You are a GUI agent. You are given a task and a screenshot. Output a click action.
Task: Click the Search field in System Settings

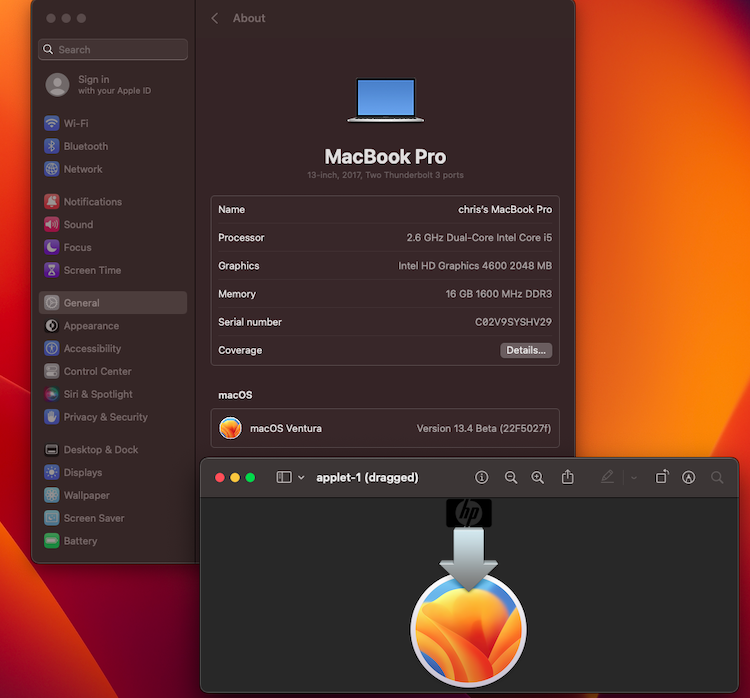113,49
